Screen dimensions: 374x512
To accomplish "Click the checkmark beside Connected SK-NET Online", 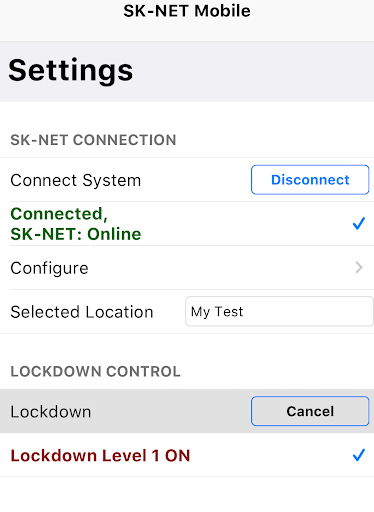I will tap(359, 223).
